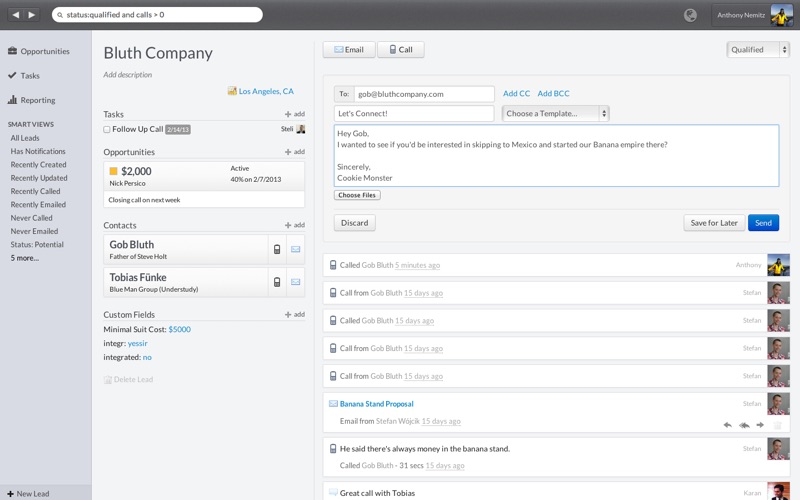
Task: Click the Delete Lead trash icon
Action: [x=108, y=380]
